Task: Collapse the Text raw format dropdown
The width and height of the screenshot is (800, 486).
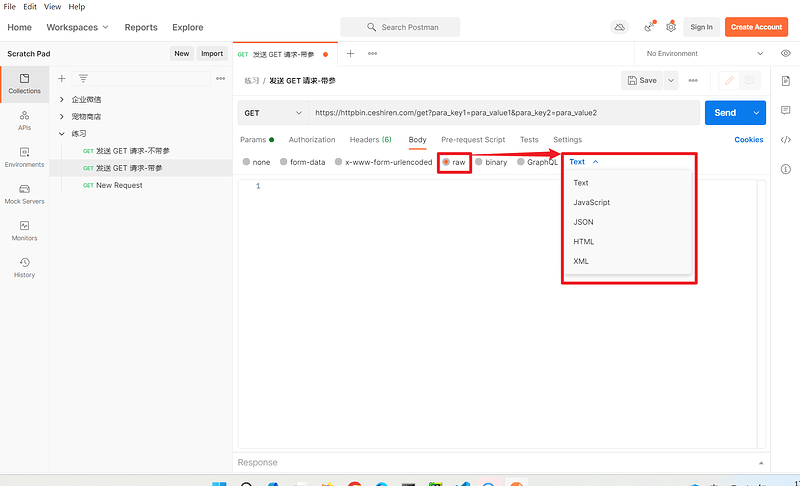Action: [584, 162]
